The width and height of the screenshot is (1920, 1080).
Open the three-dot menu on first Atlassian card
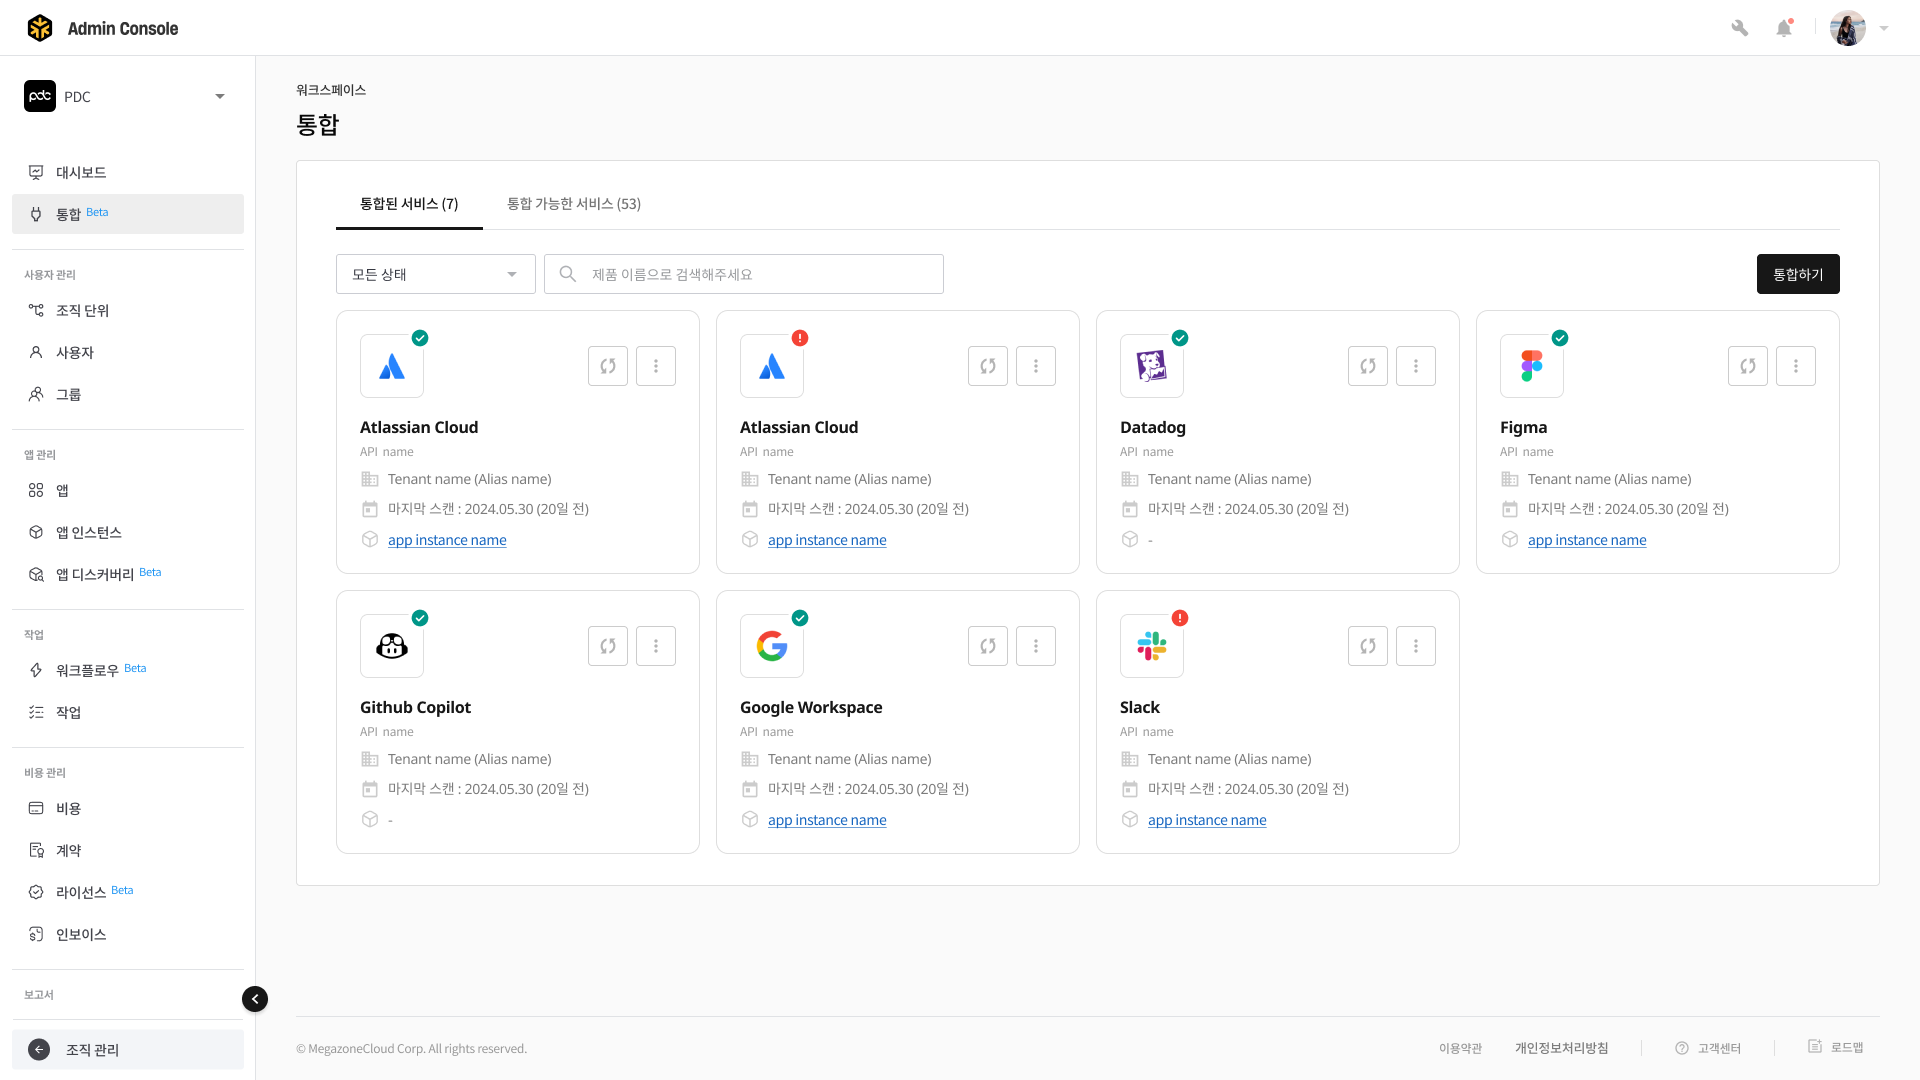656,366
